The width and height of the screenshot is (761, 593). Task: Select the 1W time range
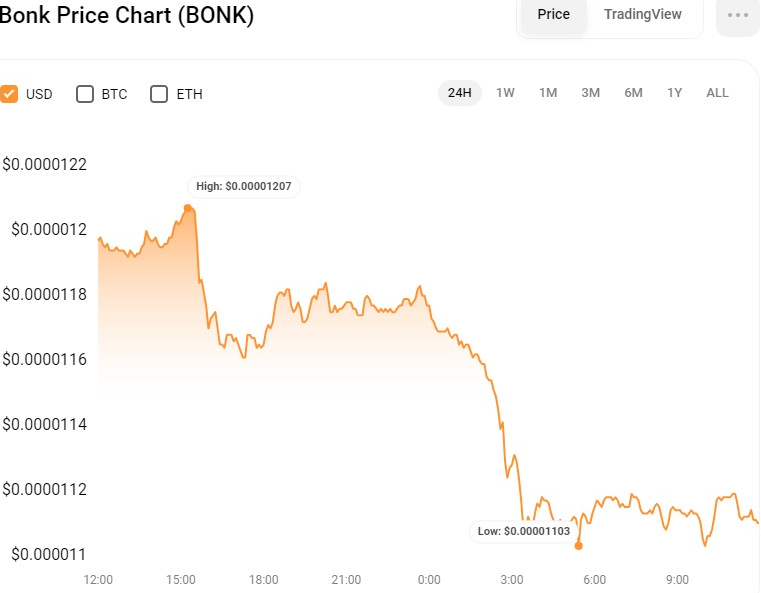pos(505,93)
